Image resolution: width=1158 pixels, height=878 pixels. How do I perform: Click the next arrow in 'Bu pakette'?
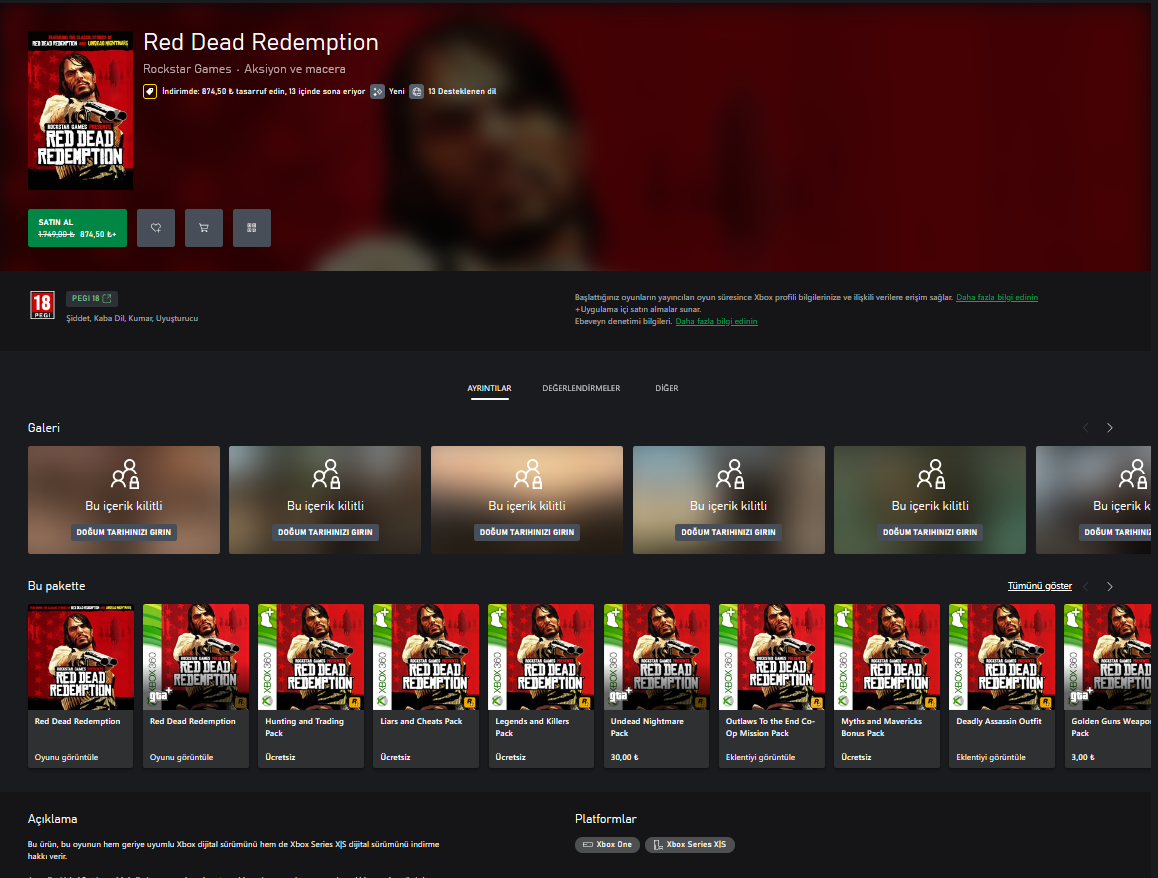1109,586
